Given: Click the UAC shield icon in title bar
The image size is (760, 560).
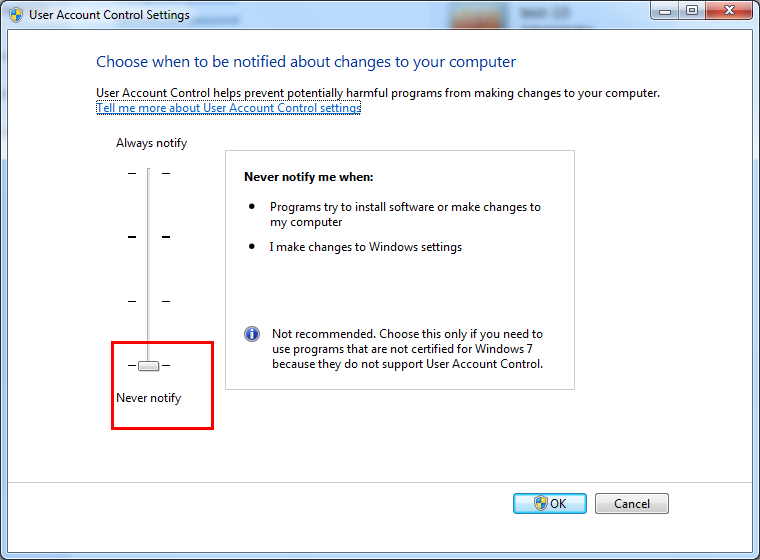Looking at the screenshot, I should [x=16, y=15].
